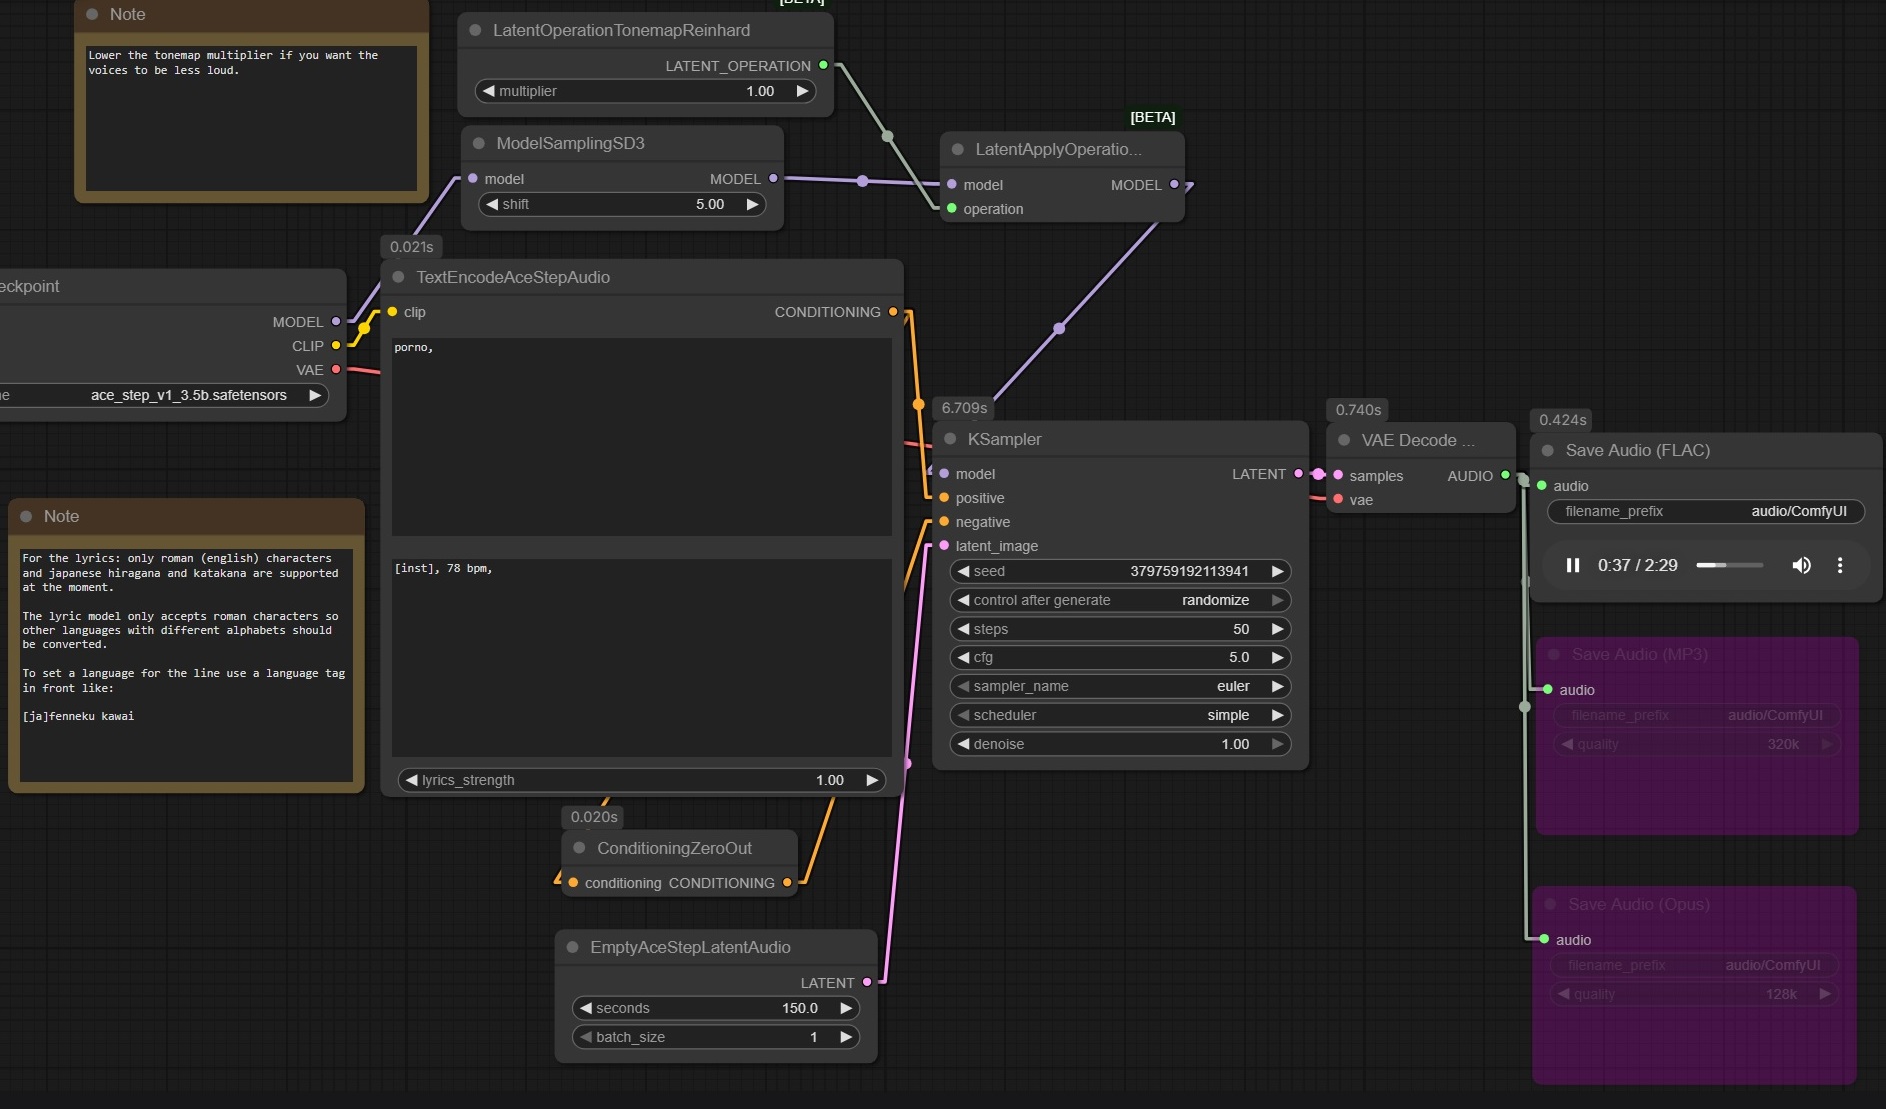
Task: Collapse the ModelSamplingSD3 node via its title dot
Action: (479, 143)
